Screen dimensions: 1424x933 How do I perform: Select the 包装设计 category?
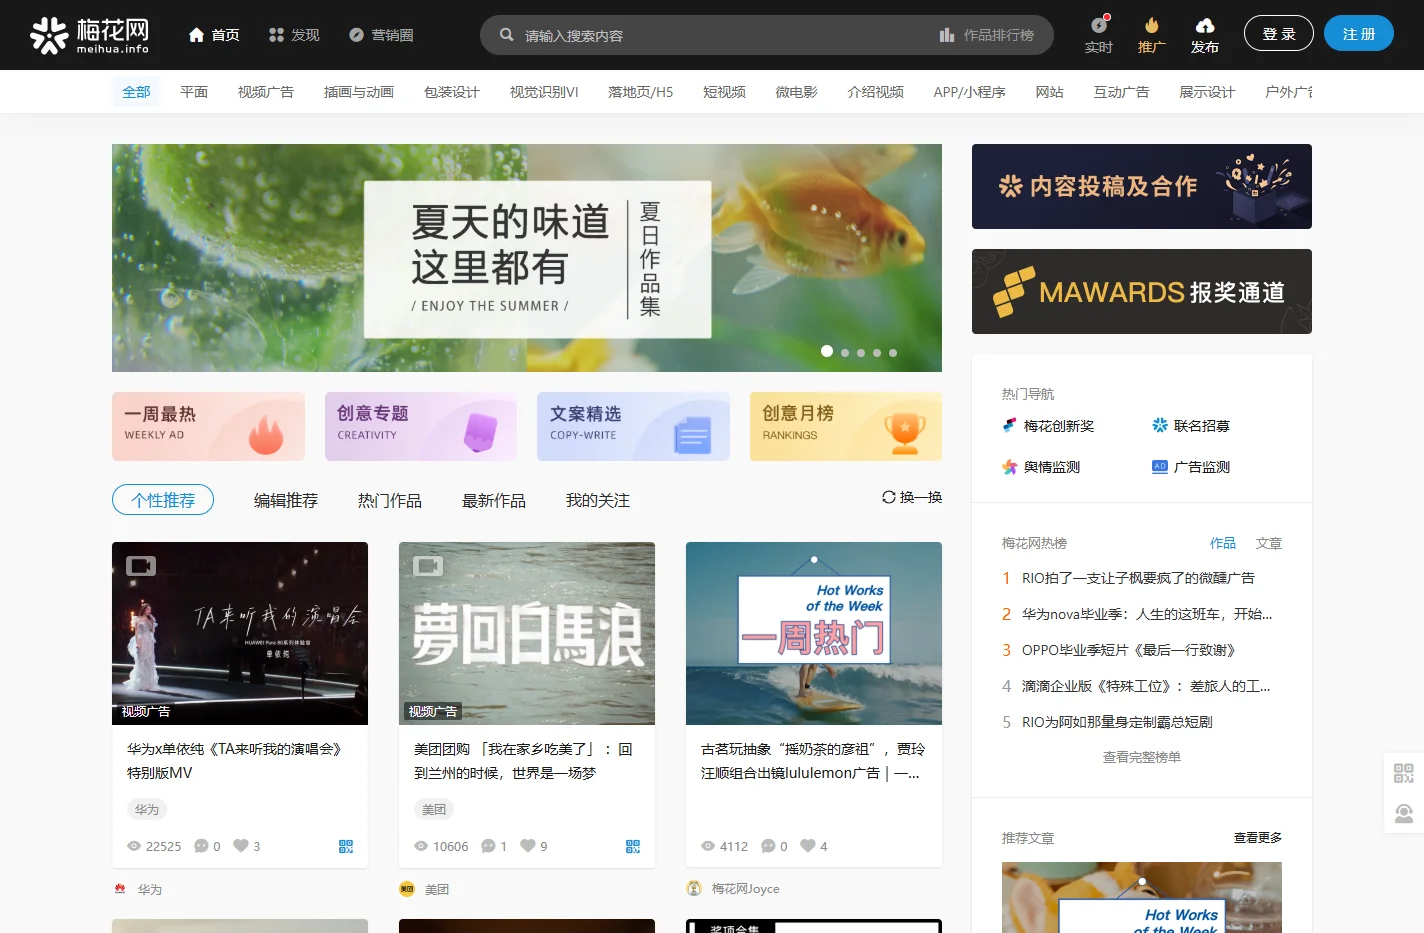[452, 92]
